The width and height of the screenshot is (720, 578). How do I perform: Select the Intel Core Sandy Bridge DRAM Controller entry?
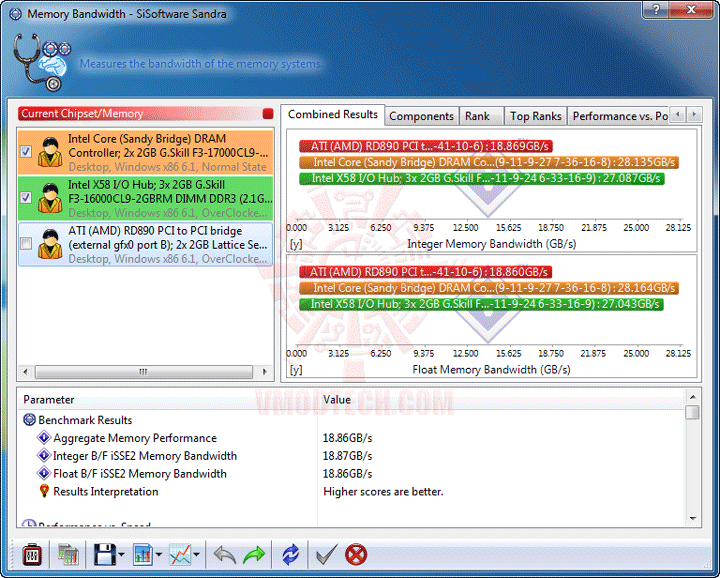tap(146, 152)
